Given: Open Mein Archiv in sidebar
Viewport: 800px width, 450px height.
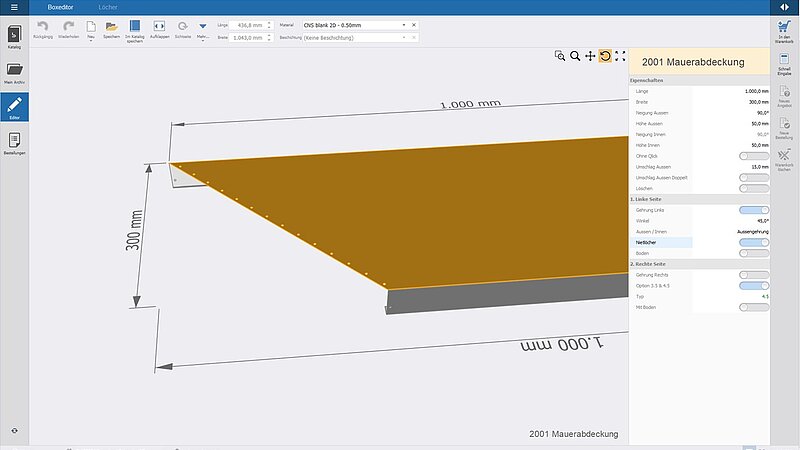Looking at the screenshot, I should pos(14,73).
